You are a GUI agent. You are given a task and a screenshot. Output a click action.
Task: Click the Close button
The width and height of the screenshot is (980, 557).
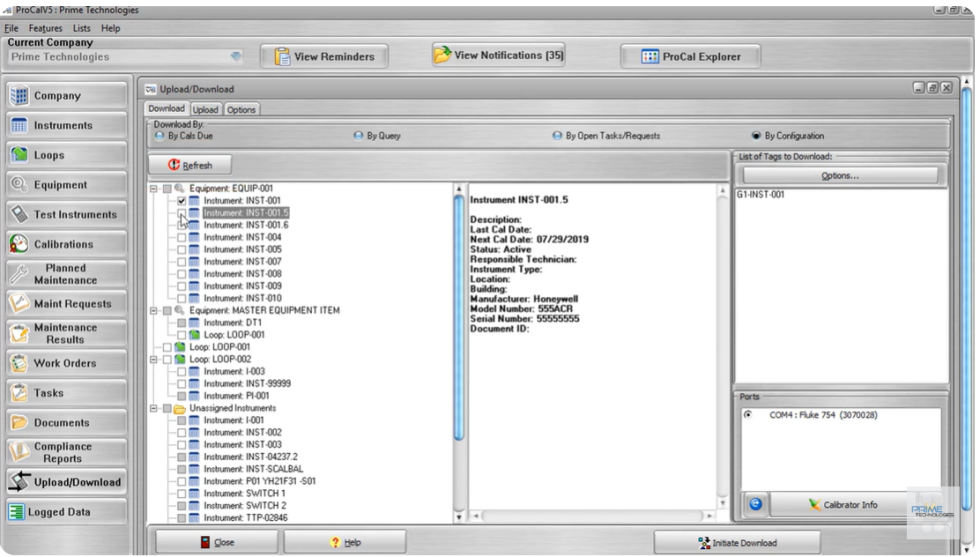[x=216, y=542]
